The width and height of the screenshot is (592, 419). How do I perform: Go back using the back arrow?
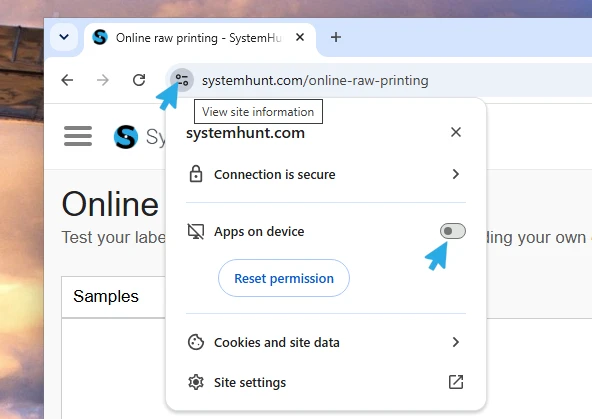click(x=67, y=80)
